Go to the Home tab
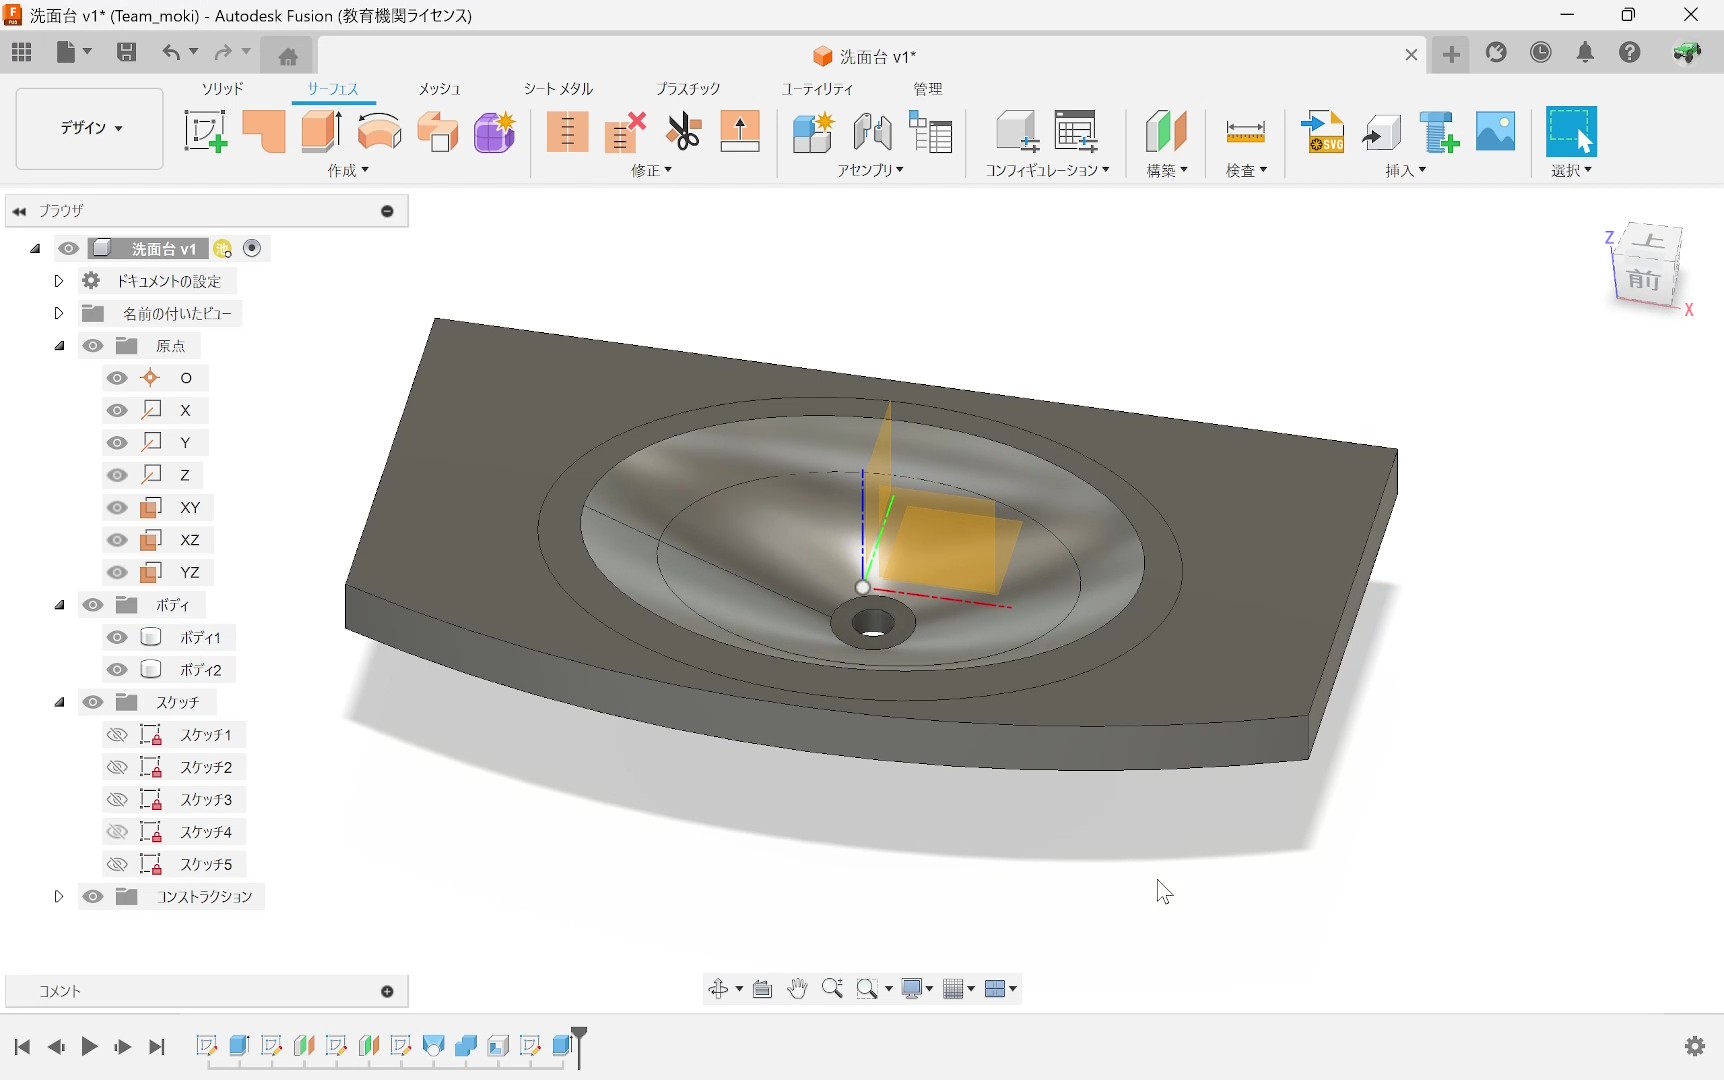 [x=288, y=56]
